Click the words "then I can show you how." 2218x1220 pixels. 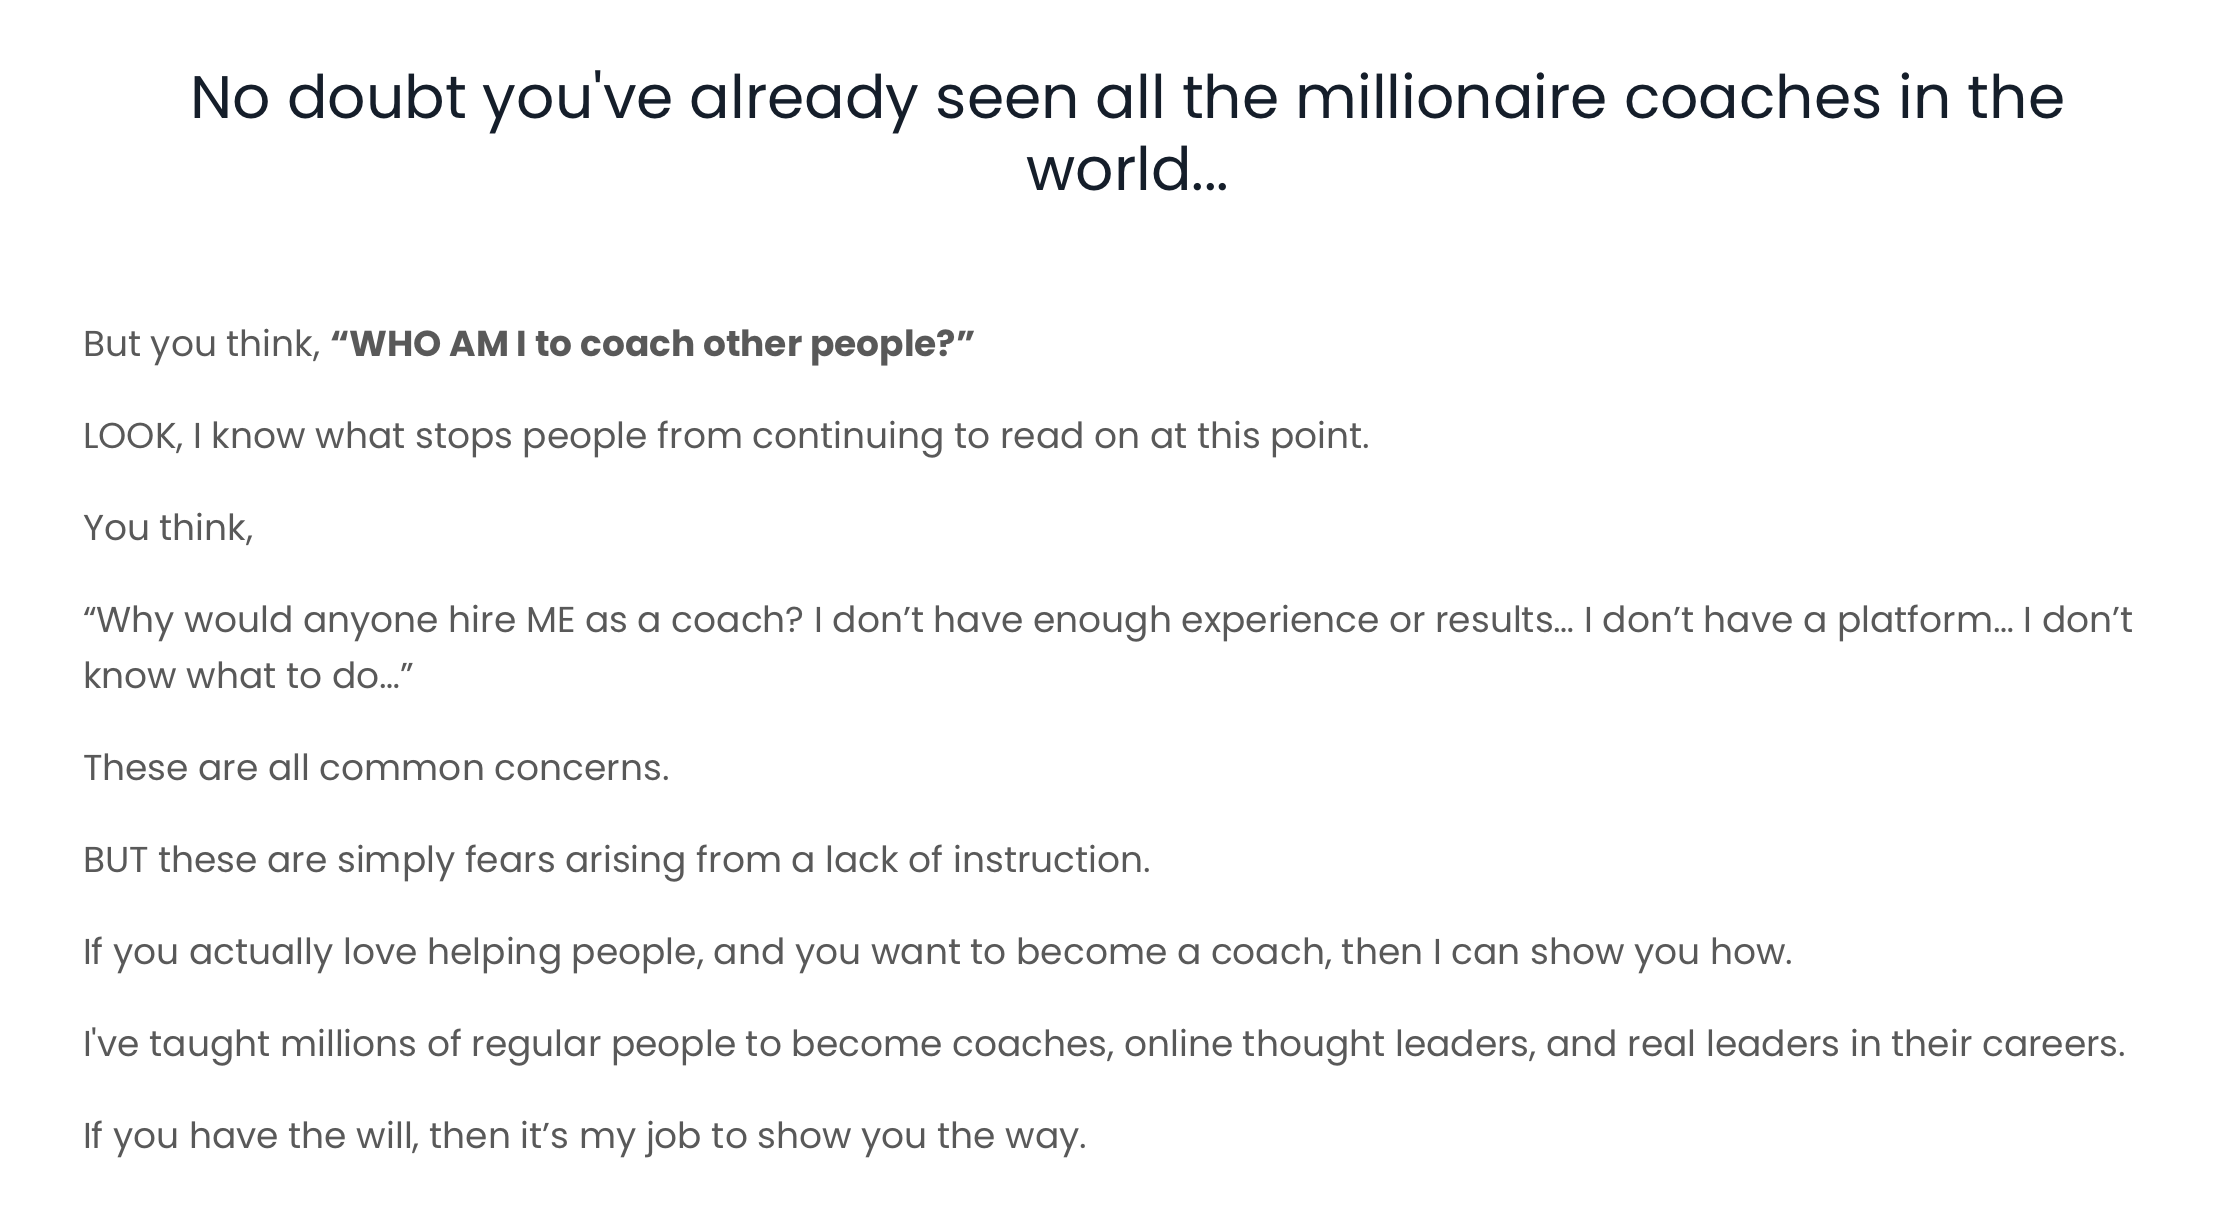[x=1567, y=952]
